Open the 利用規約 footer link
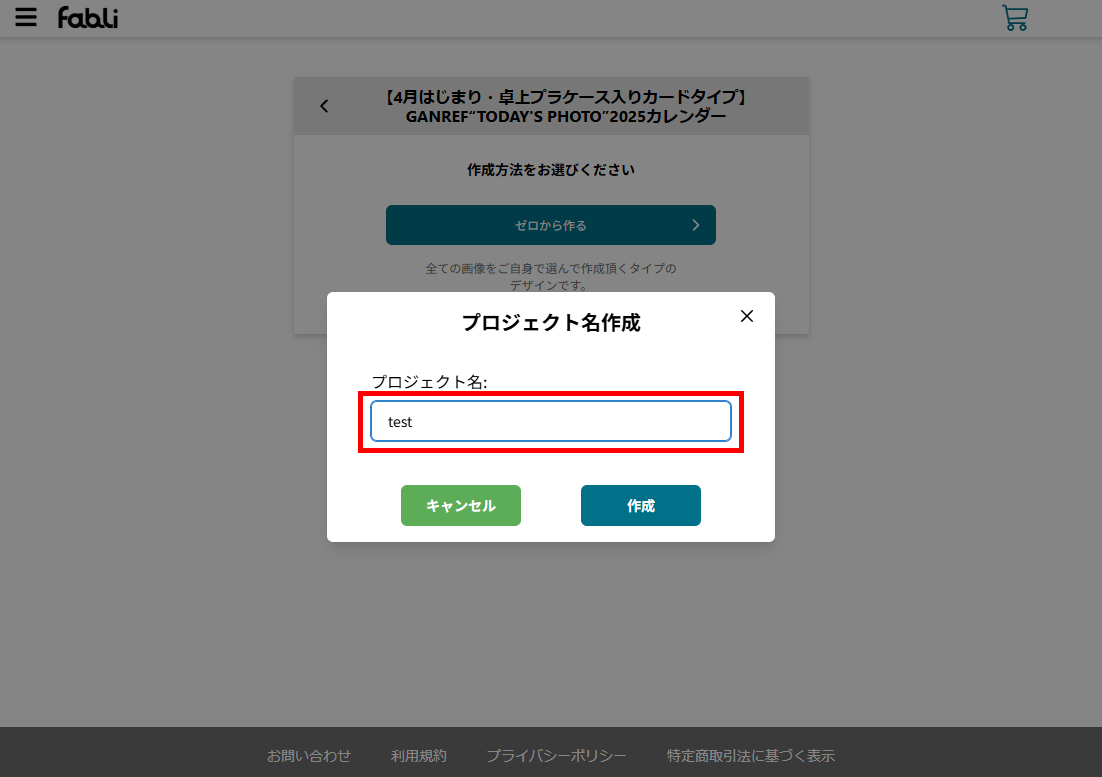Image resolution: width=1102 pixels, height=777 pixels. point(419,756)
